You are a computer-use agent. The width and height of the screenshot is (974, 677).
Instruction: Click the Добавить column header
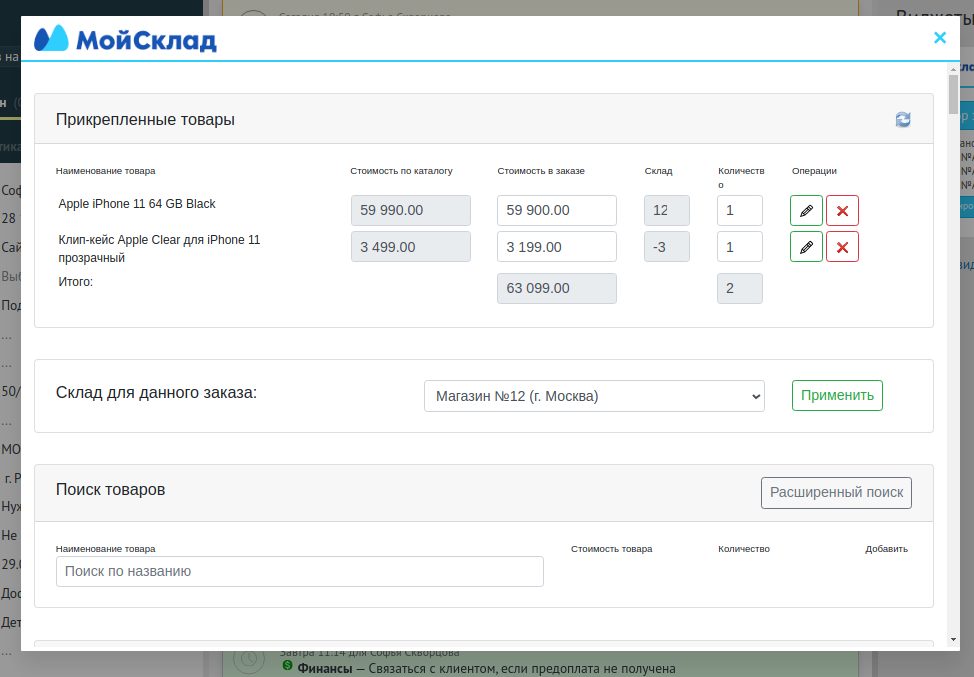pyautogui.click(x=886, y=549)
